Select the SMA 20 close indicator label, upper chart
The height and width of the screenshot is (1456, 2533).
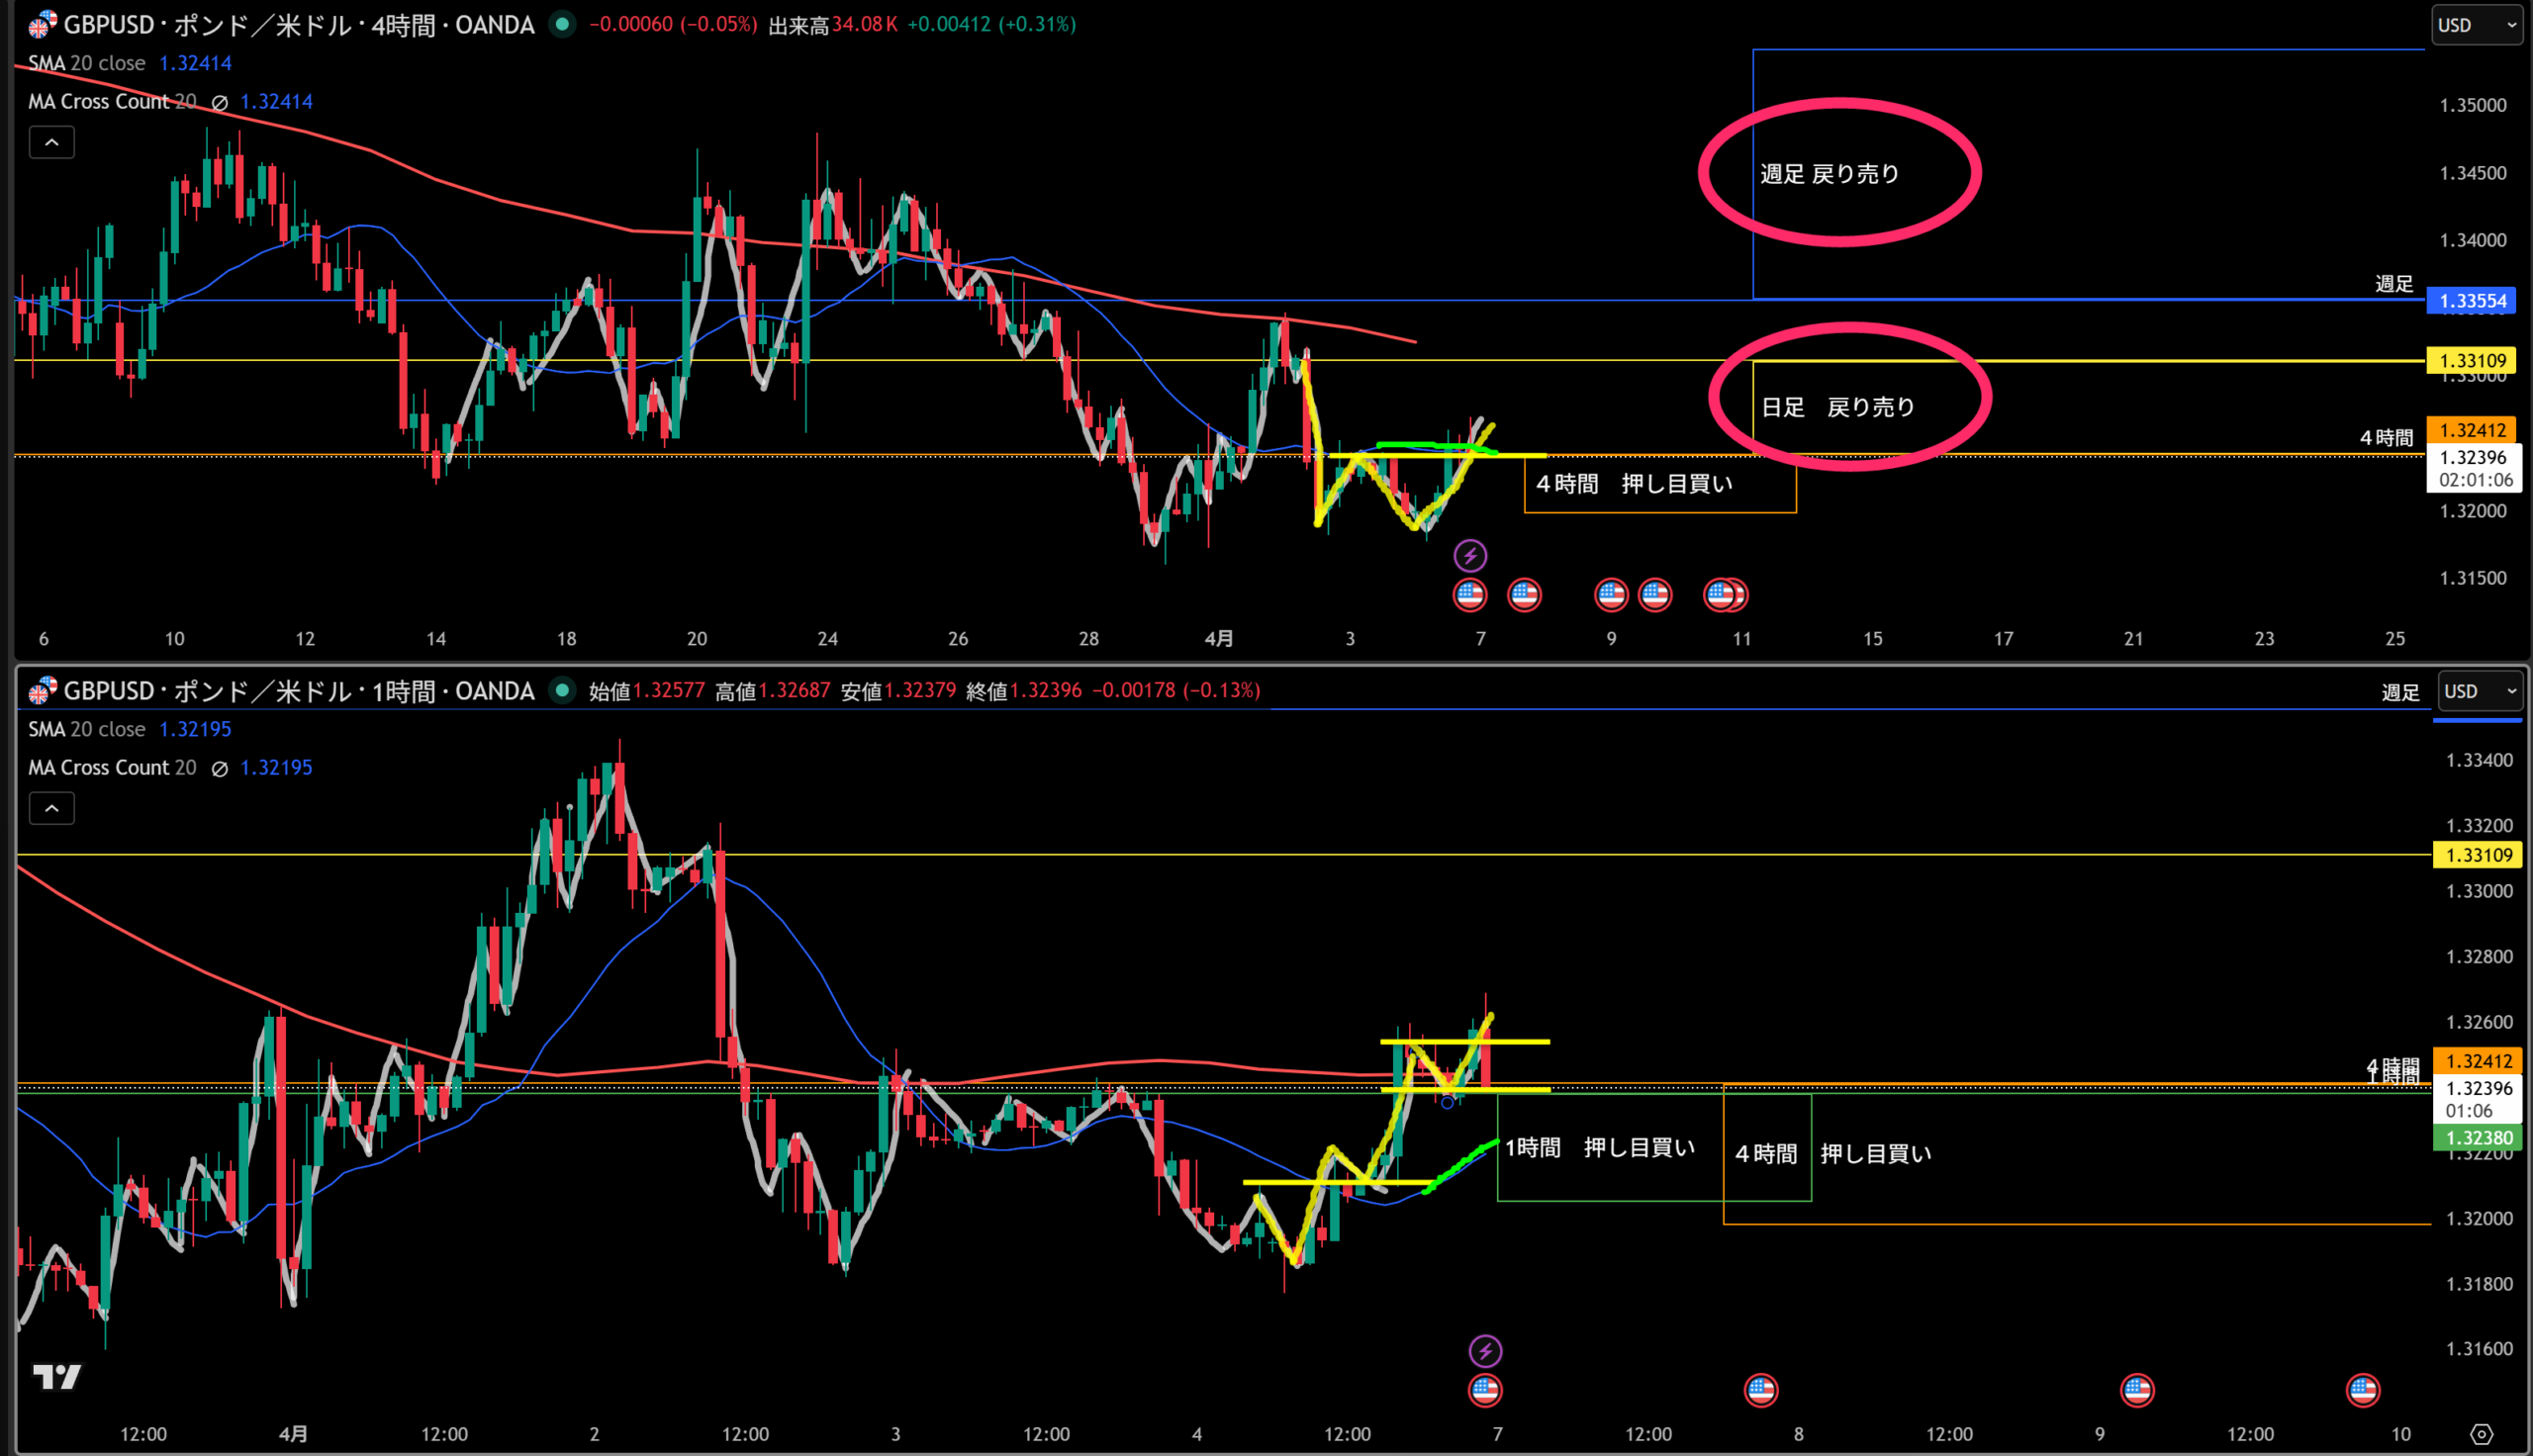coord(87,63)
